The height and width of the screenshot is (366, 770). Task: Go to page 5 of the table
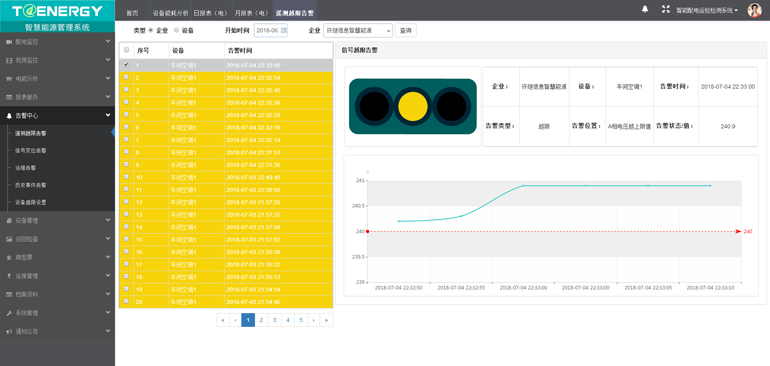pyautogui.click(x=301, y=320)
